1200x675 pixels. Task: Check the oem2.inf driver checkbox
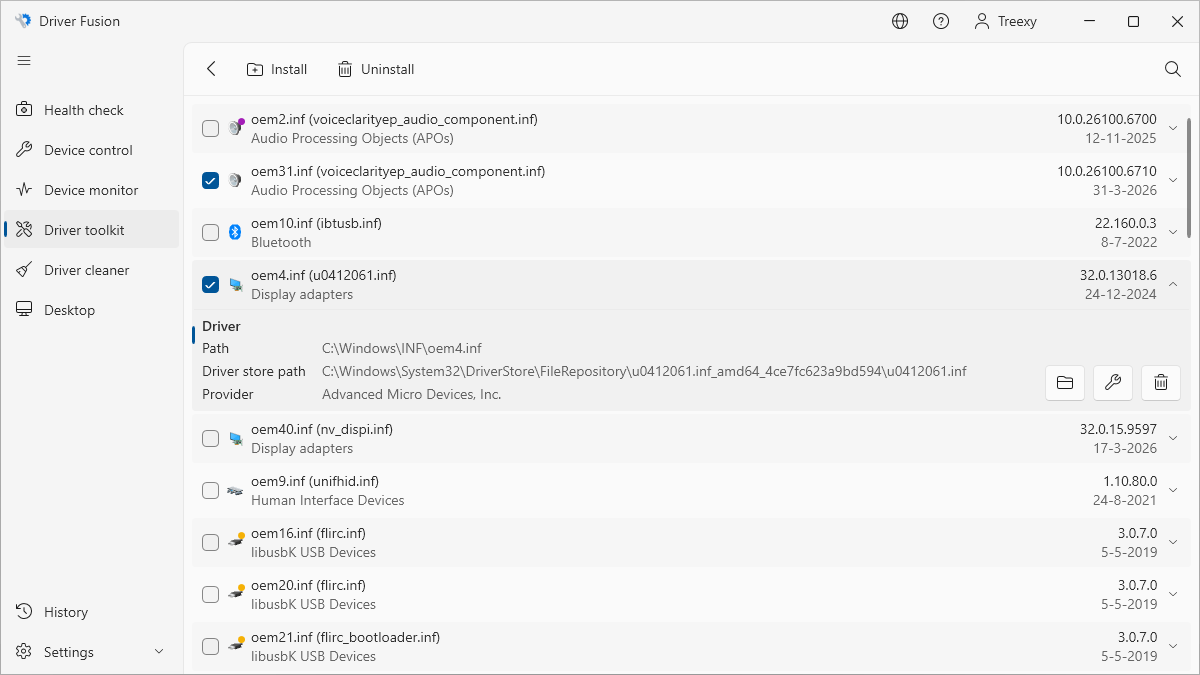(210, 128)
